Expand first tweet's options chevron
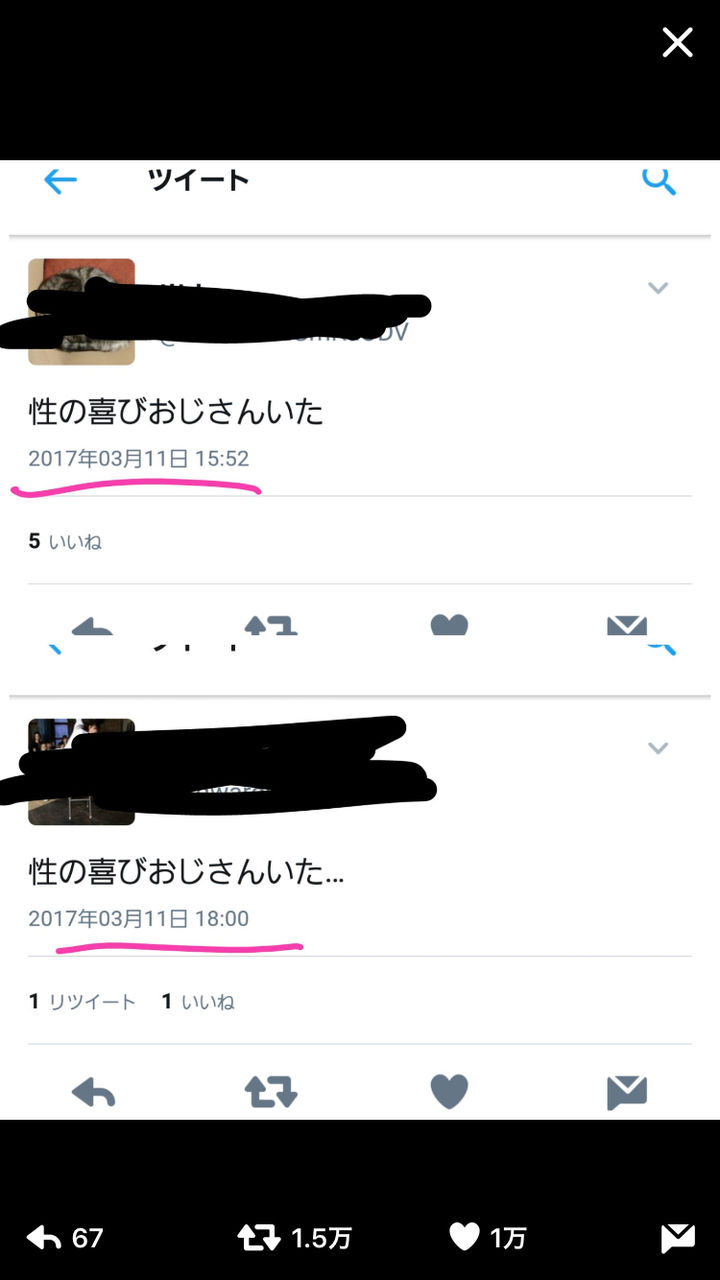Screen dimensions: 720x1280 pyautogui.click(x=657, y=288)
